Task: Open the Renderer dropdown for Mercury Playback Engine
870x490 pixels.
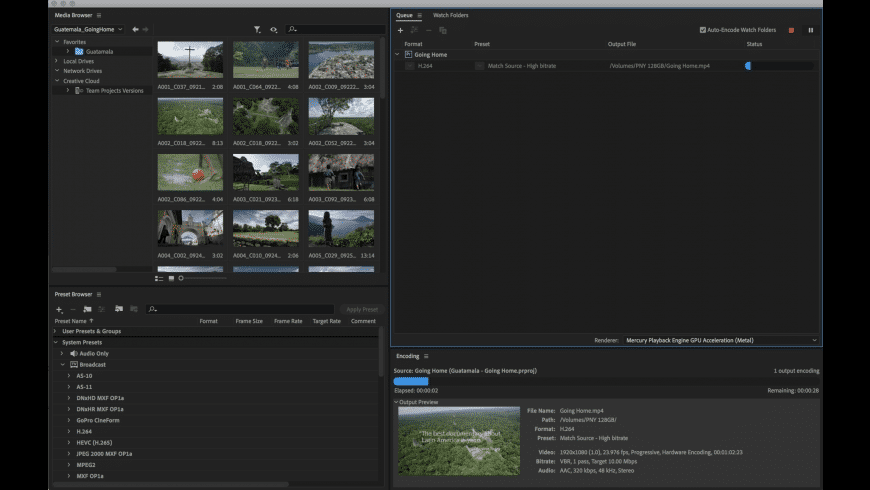Action: pyautogui.click(x=718, y=340)
